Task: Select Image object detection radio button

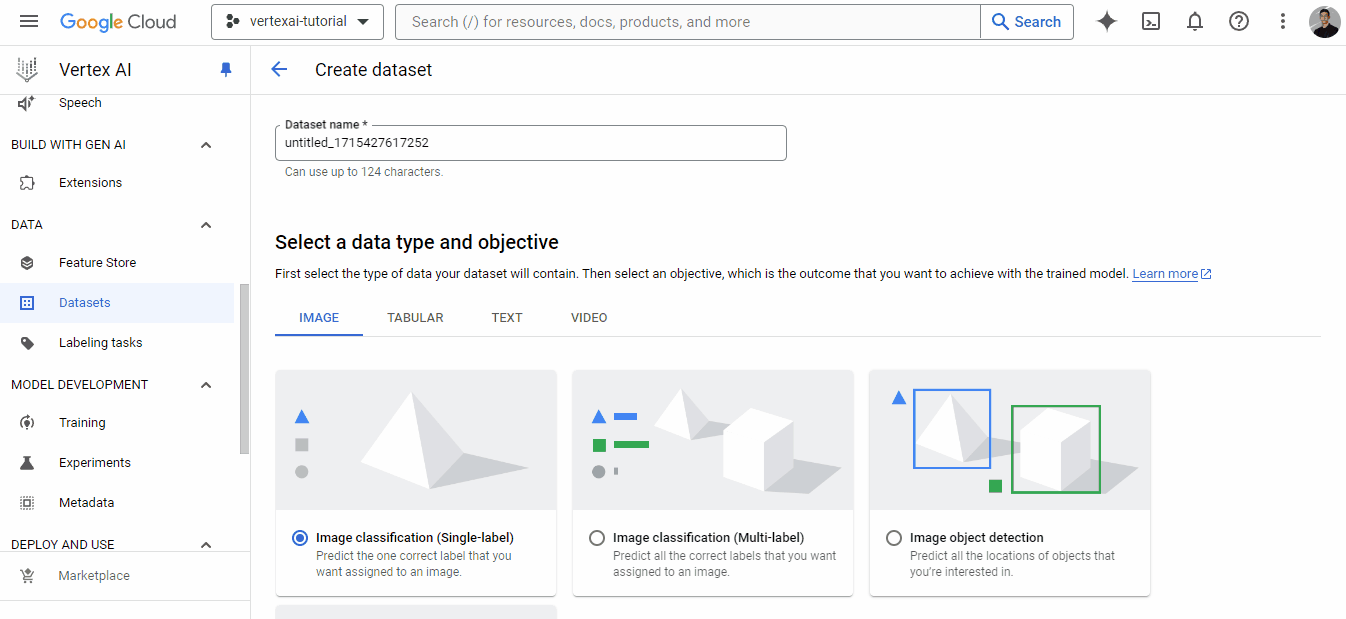Action: coord(894,538)
